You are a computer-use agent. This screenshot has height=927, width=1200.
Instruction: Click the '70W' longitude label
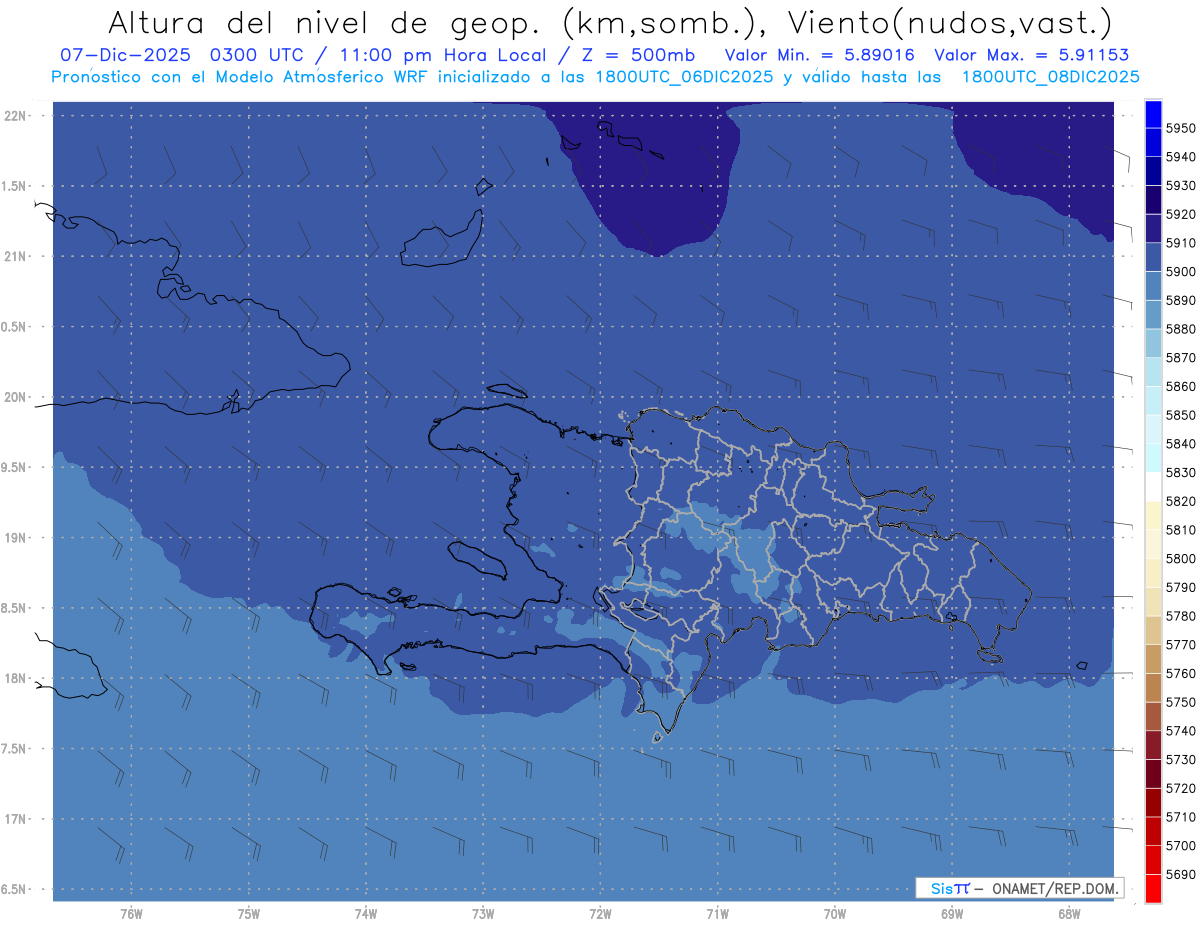click(x=835, y=914)
